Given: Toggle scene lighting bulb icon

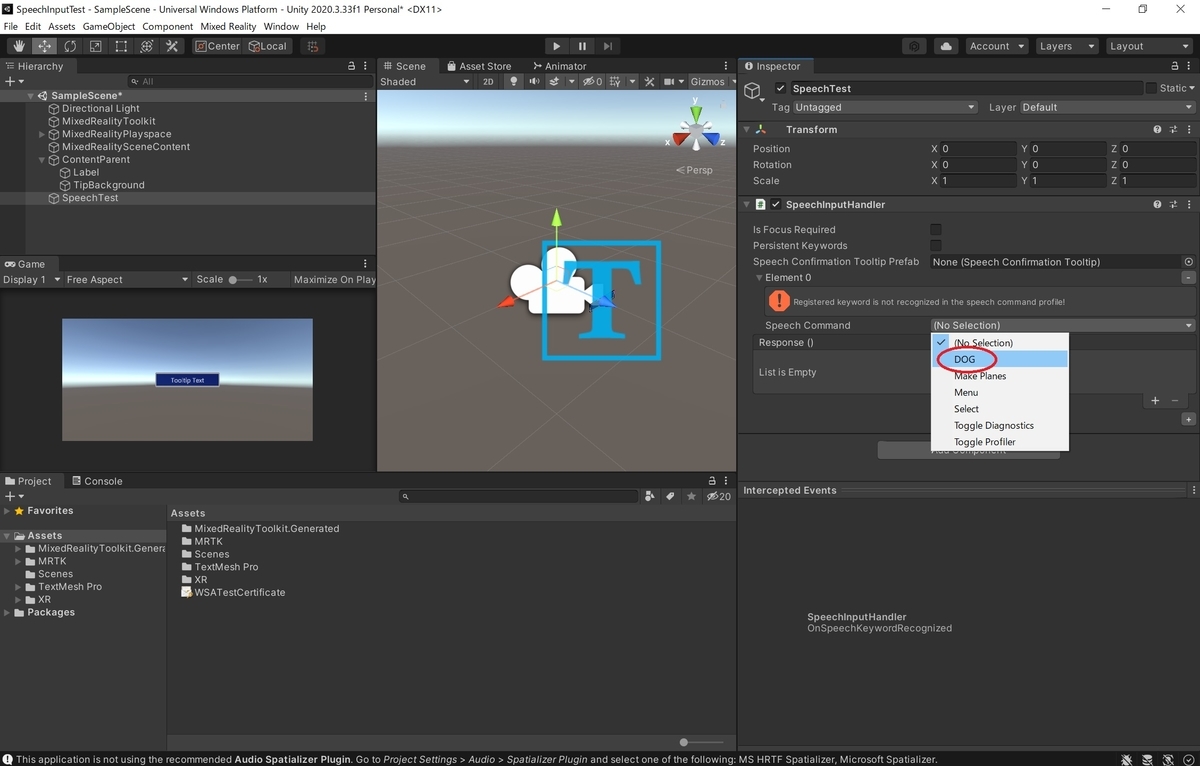Looking at the screenshot, I should (515, 82).
